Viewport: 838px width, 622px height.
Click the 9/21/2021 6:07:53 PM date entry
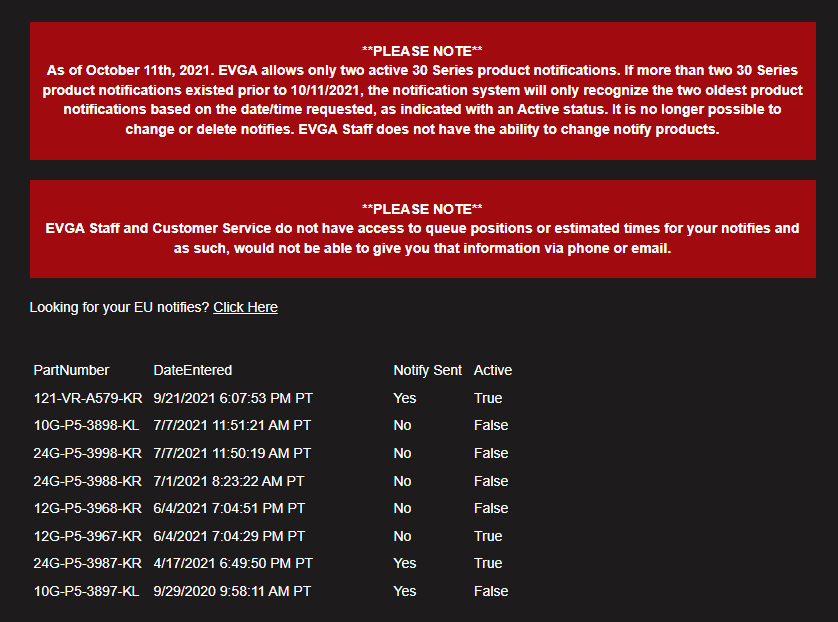coord(233,398)
